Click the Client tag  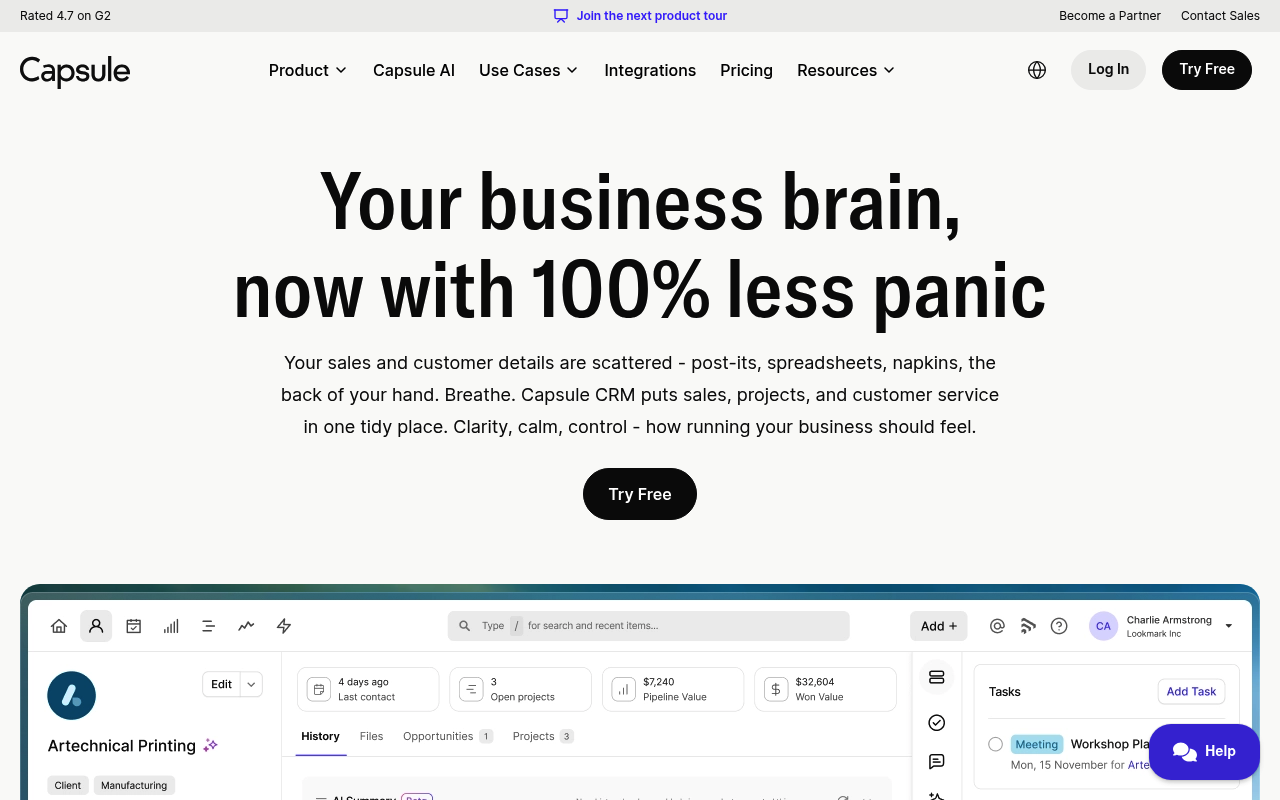click(x=68, y=785)
